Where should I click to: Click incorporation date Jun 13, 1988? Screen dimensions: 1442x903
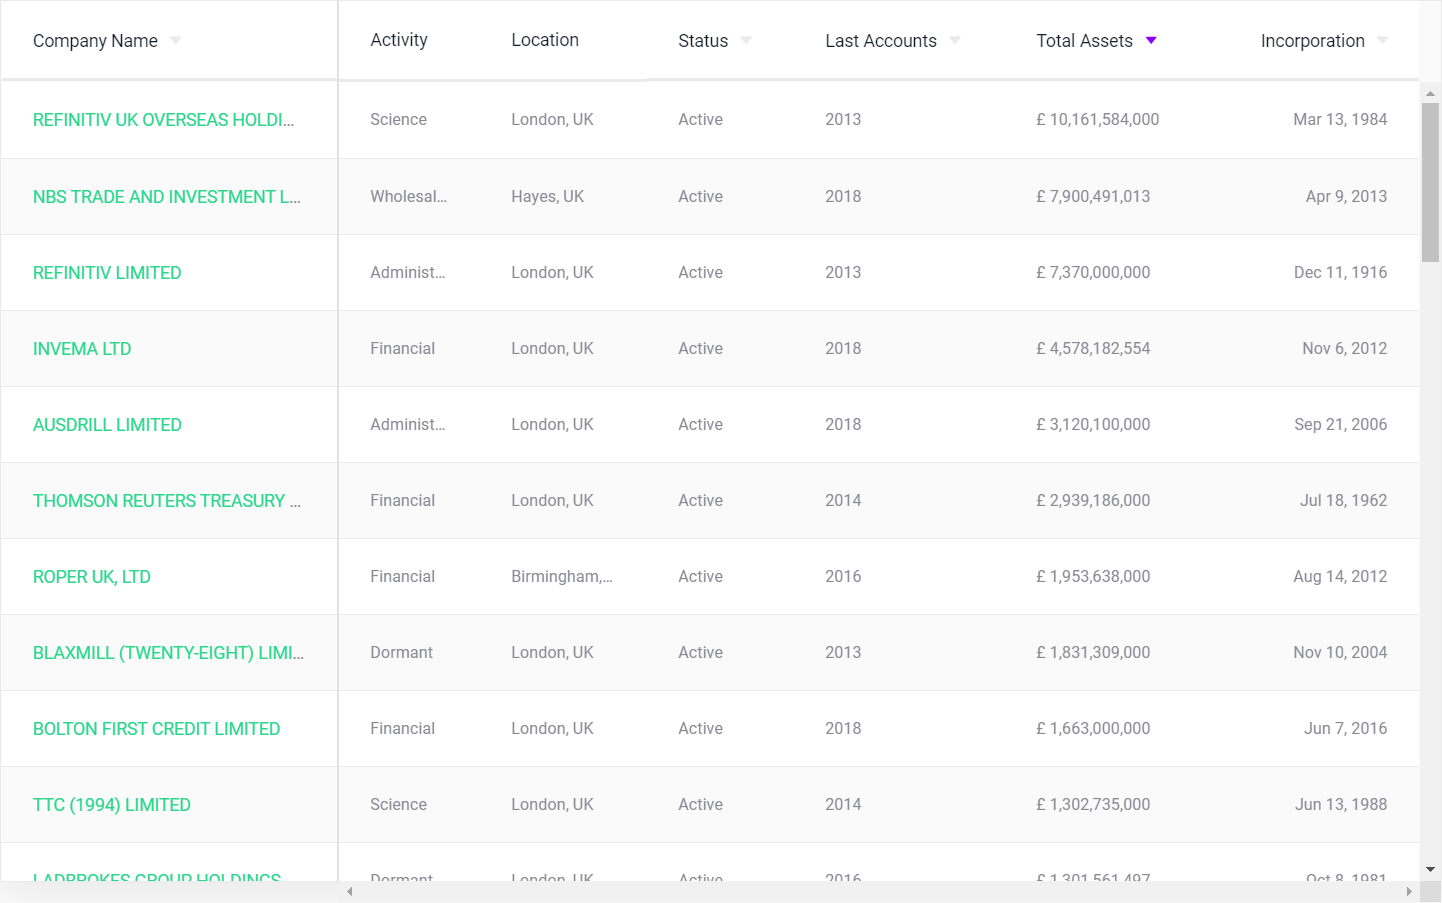click(x=1341, y=804)
